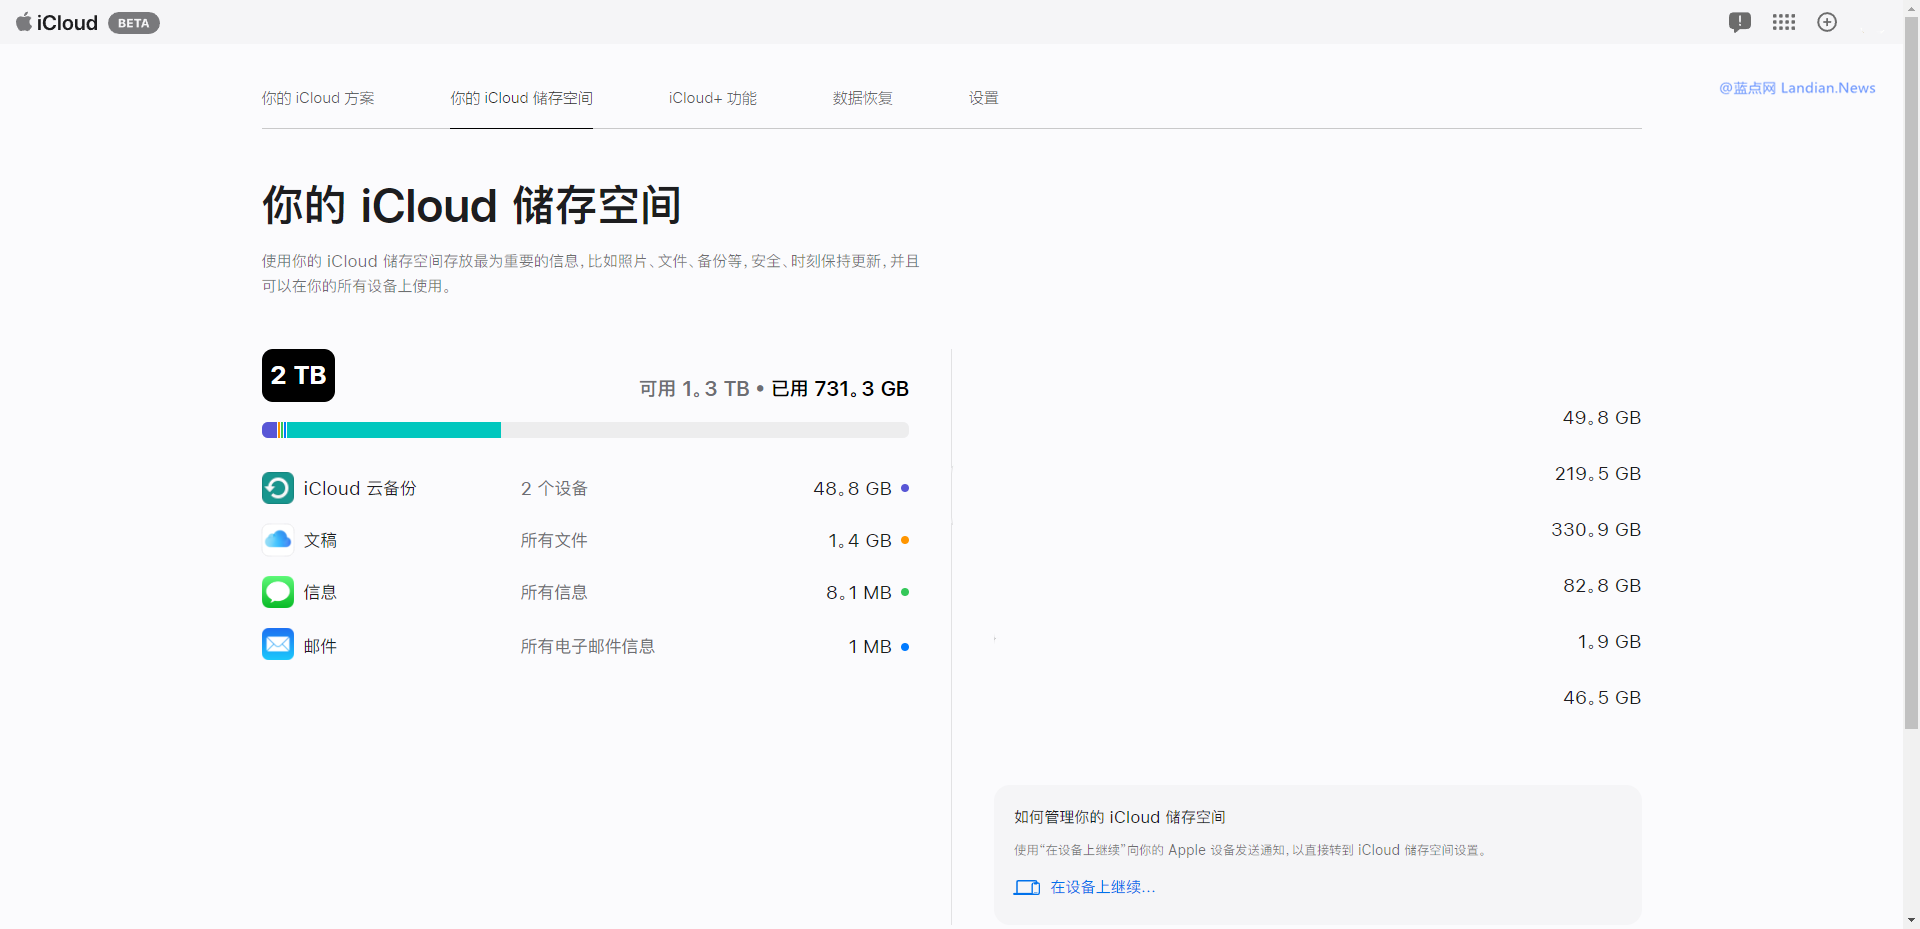The width and height of the screenshot is (1920, 929).
Task: Click the blue Mail 邮件 icon
Action: (278, 645)
